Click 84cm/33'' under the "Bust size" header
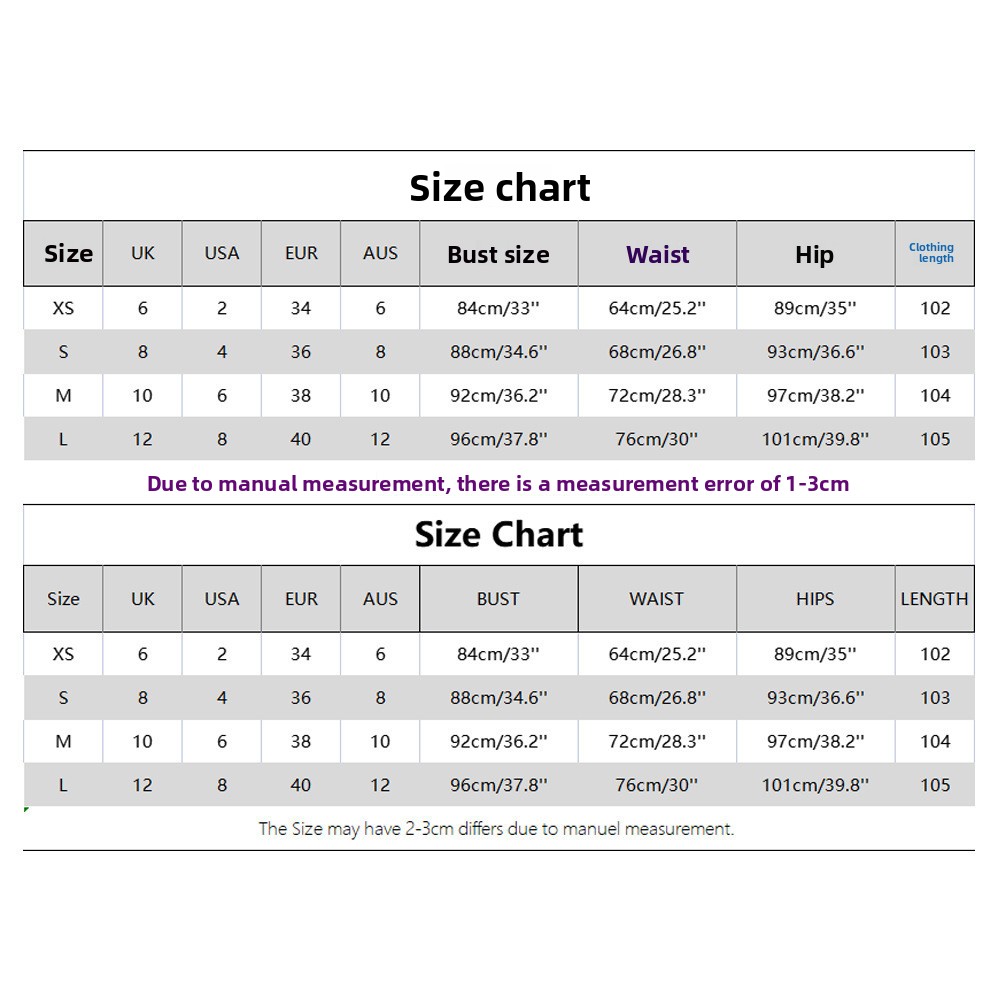This screenshot has height=1000, width=1000. [x=498, y=308]
